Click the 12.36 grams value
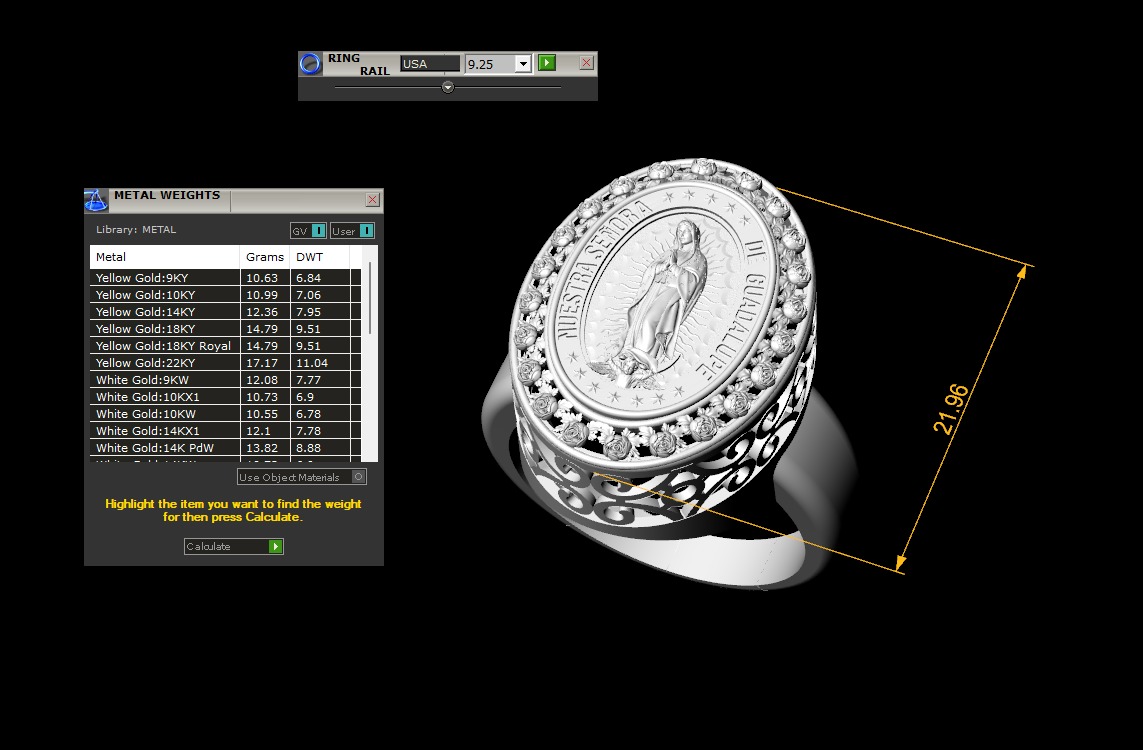This screenshot has height=750, width=1143. tap(262, 311)
